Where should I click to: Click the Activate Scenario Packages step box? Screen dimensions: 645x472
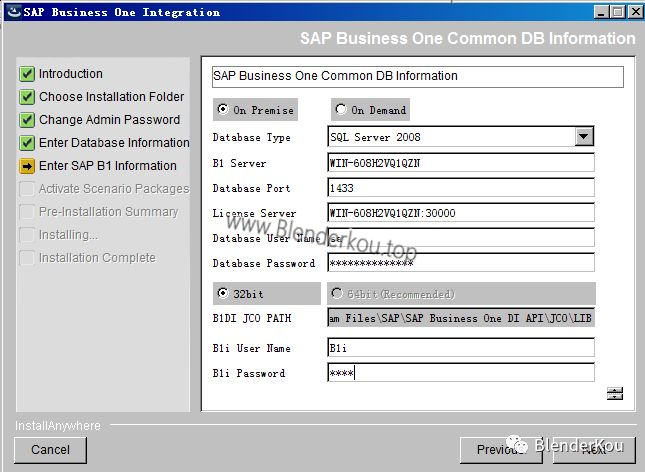pos(27,189)
